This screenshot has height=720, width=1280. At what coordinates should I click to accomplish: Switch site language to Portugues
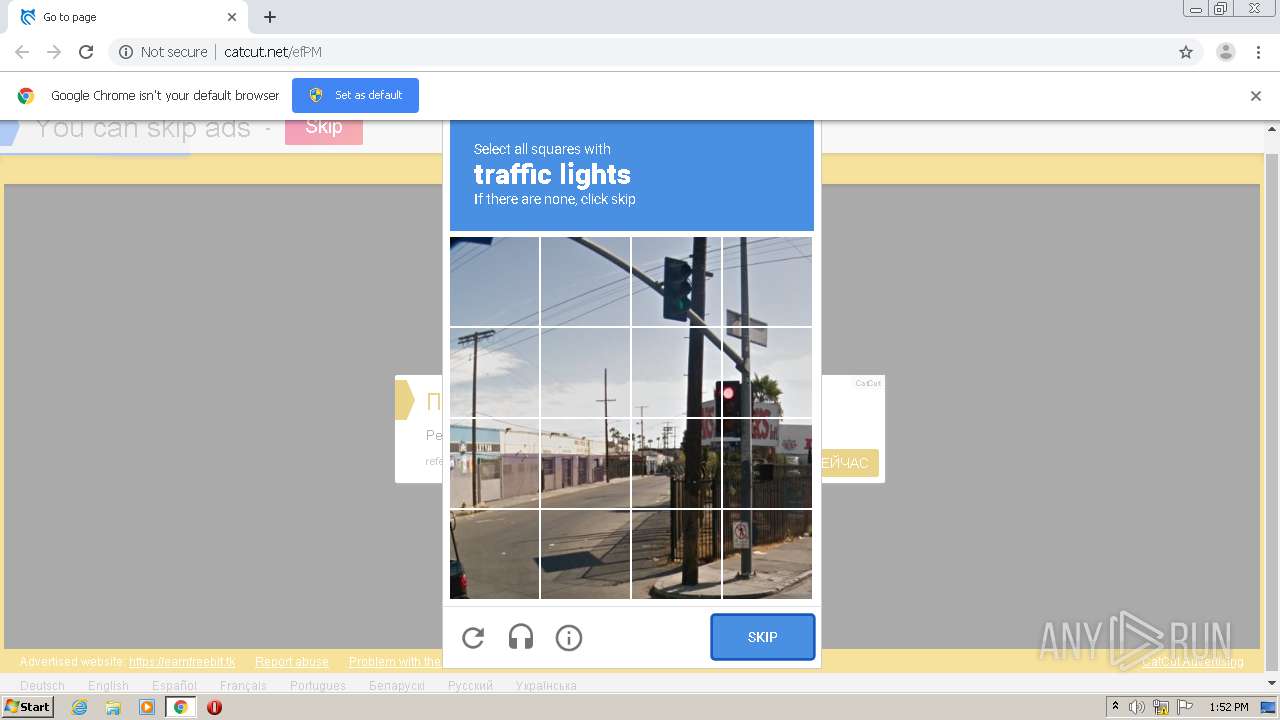coord(318,686)
